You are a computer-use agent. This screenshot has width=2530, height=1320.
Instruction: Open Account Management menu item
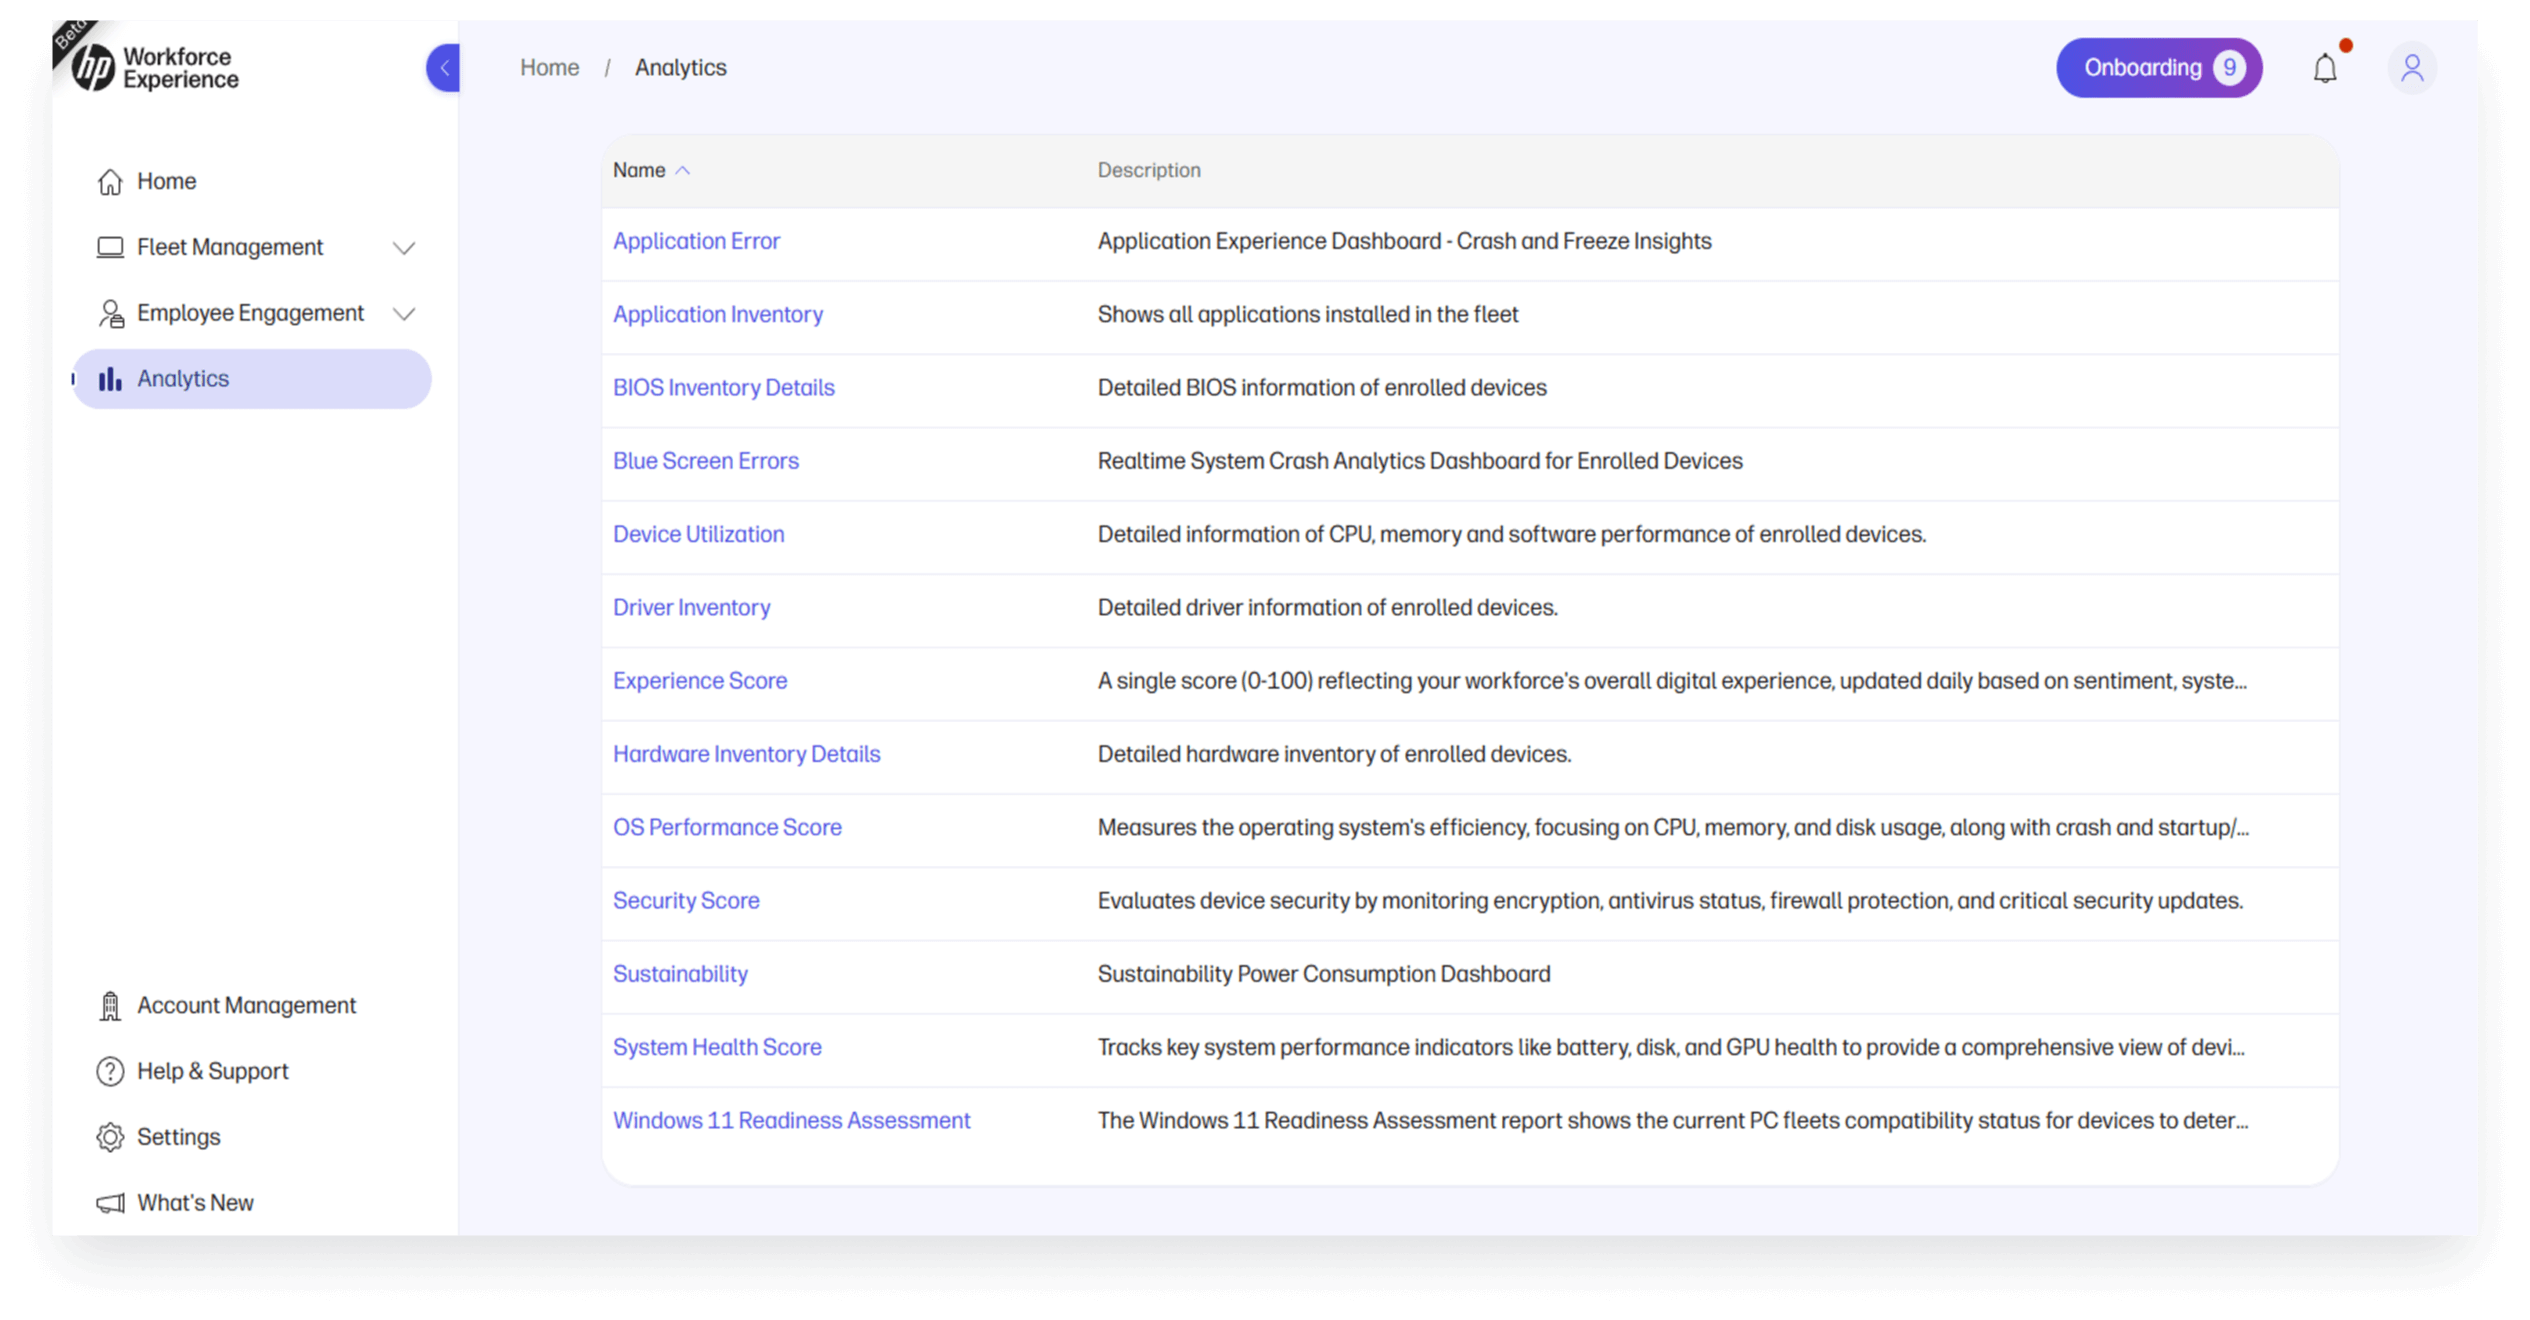pos(252,1006)
